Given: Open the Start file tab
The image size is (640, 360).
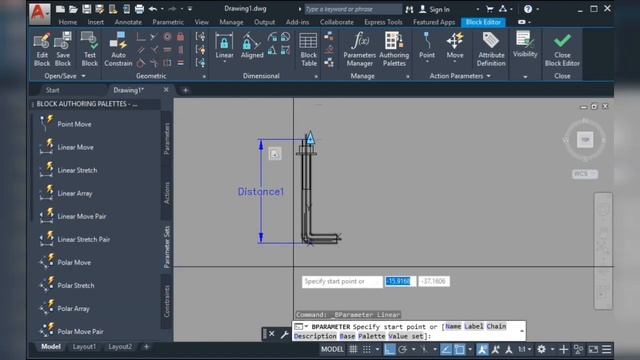Looking at the screenshot, I should [x=52, y=90].
